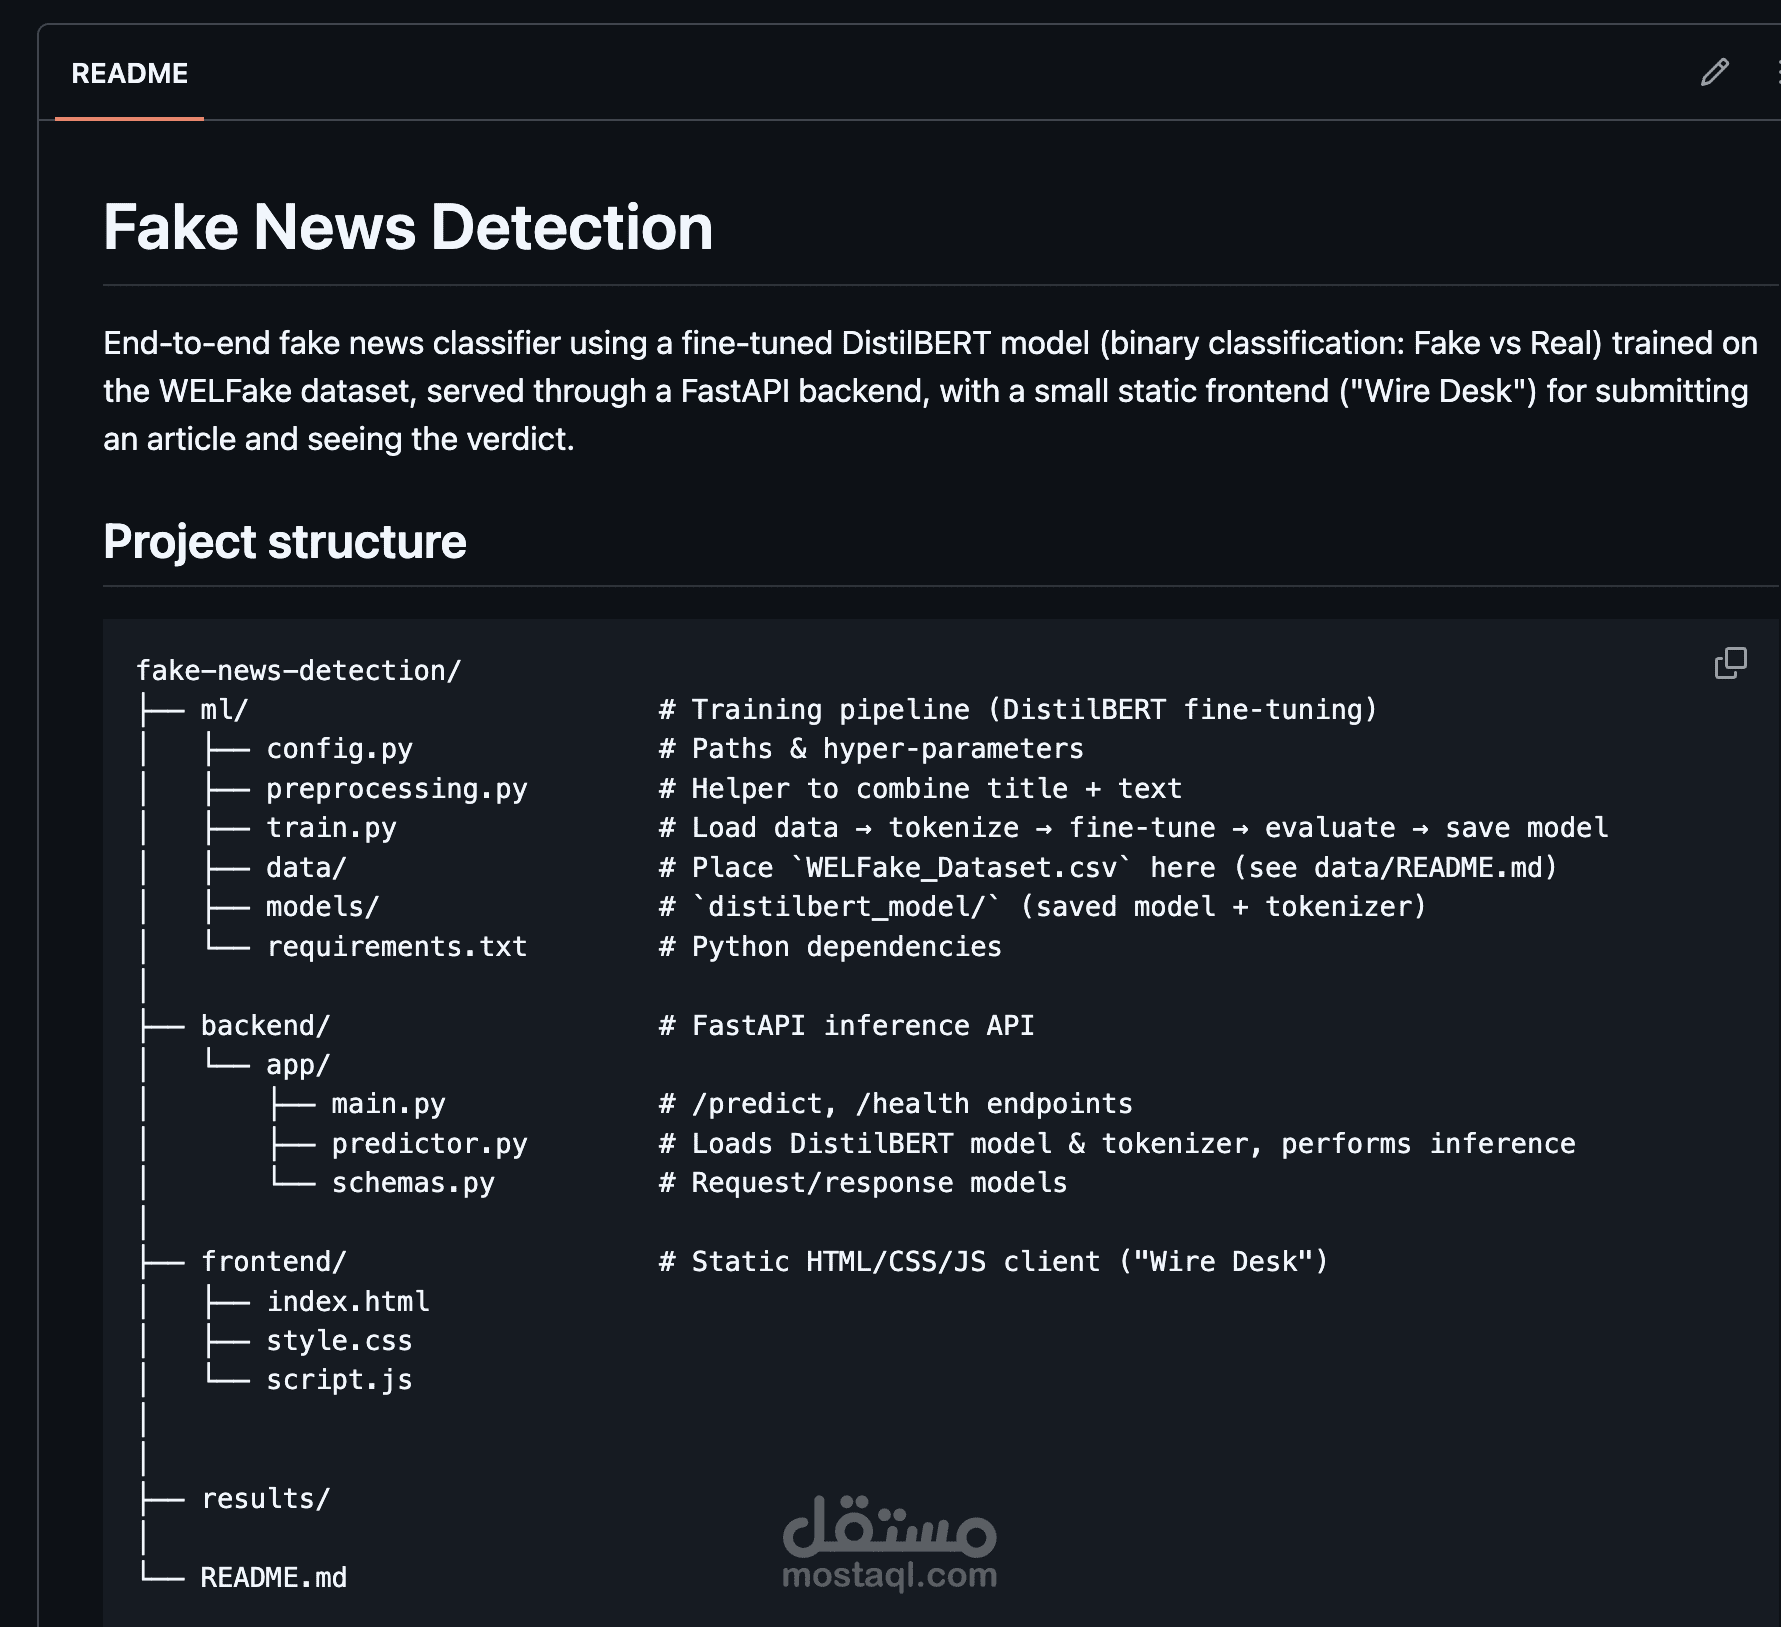Image resolution: width=1781 pixels, height=1627 pixels.
Task: Click the Fake News Detection heading
Action: [x=408, y=227]
